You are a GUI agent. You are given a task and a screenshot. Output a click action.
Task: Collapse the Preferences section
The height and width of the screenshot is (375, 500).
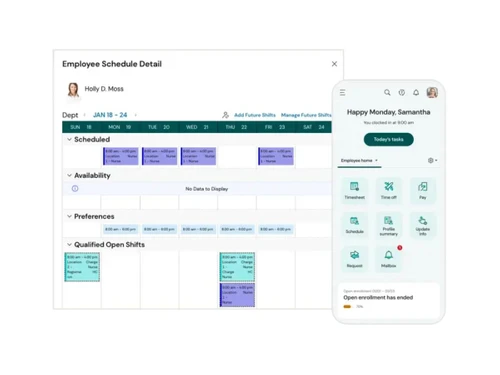pyautogui.click(x=69, y=216)
